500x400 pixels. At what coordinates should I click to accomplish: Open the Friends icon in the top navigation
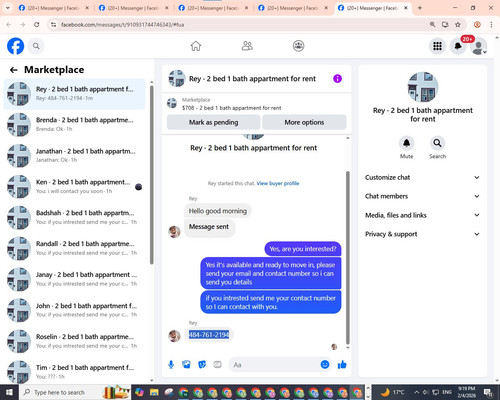247,46
